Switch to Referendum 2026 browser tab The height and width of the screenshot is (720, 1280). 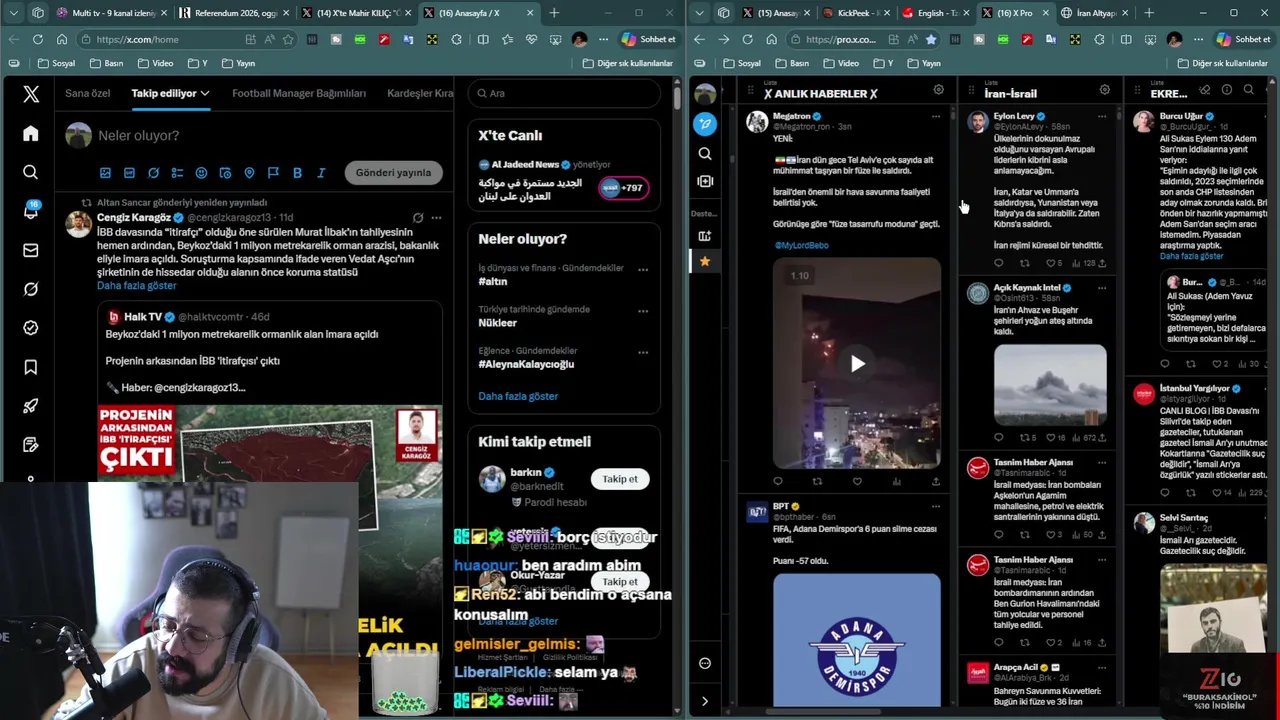(235, 13)
